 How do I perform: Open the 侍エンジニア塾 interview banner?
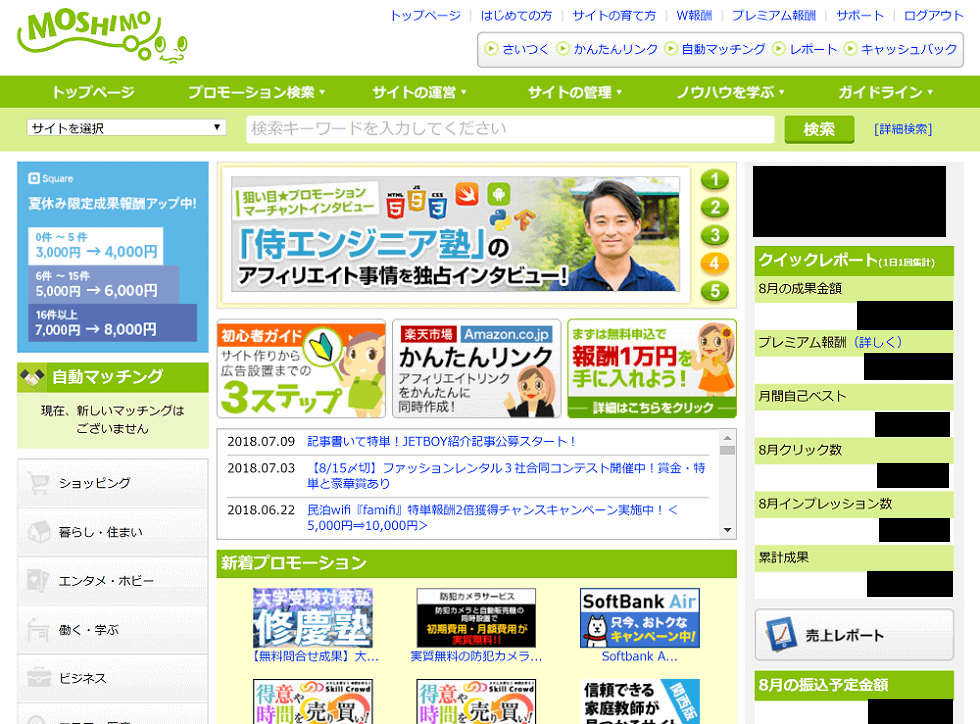456,234
